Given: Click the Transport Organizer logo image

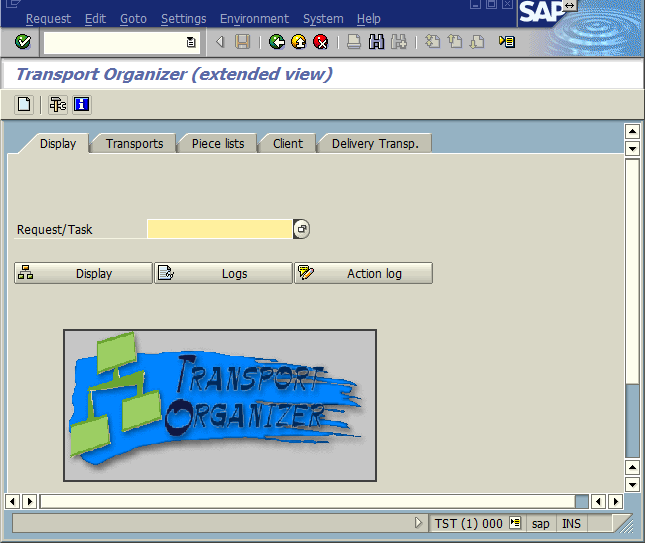Looking at the screenshot, I should (x=220, y=405).
